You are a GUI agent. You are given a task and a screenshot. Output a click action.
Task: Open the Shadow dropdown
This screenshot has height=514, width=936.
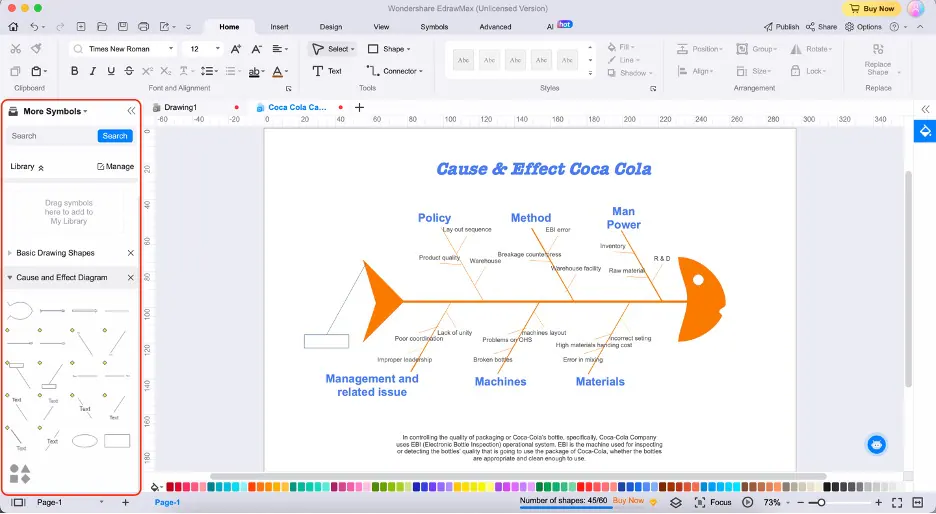click(x=630, y=73)
